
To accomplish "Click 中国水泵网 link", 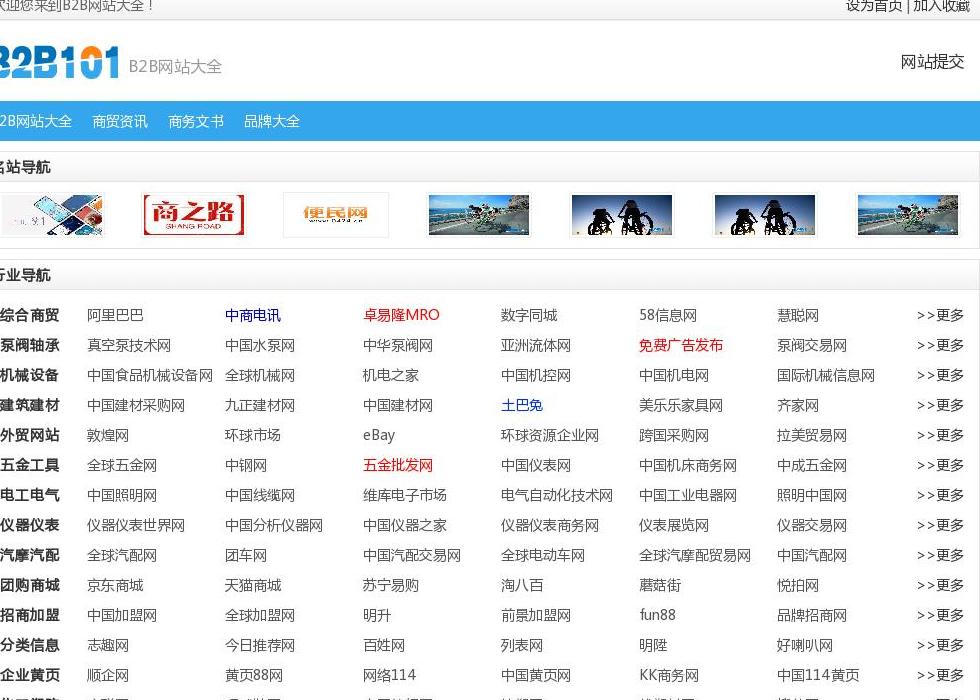I will click(260, 345).
